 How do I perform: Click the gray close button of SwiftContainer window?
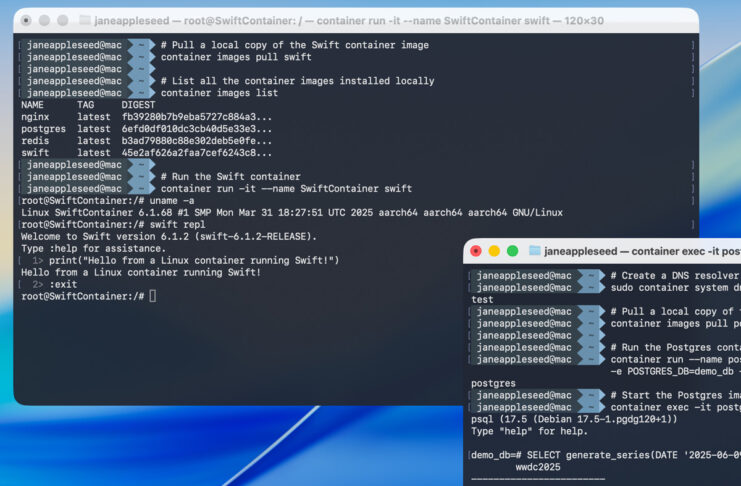pos(26,20)
